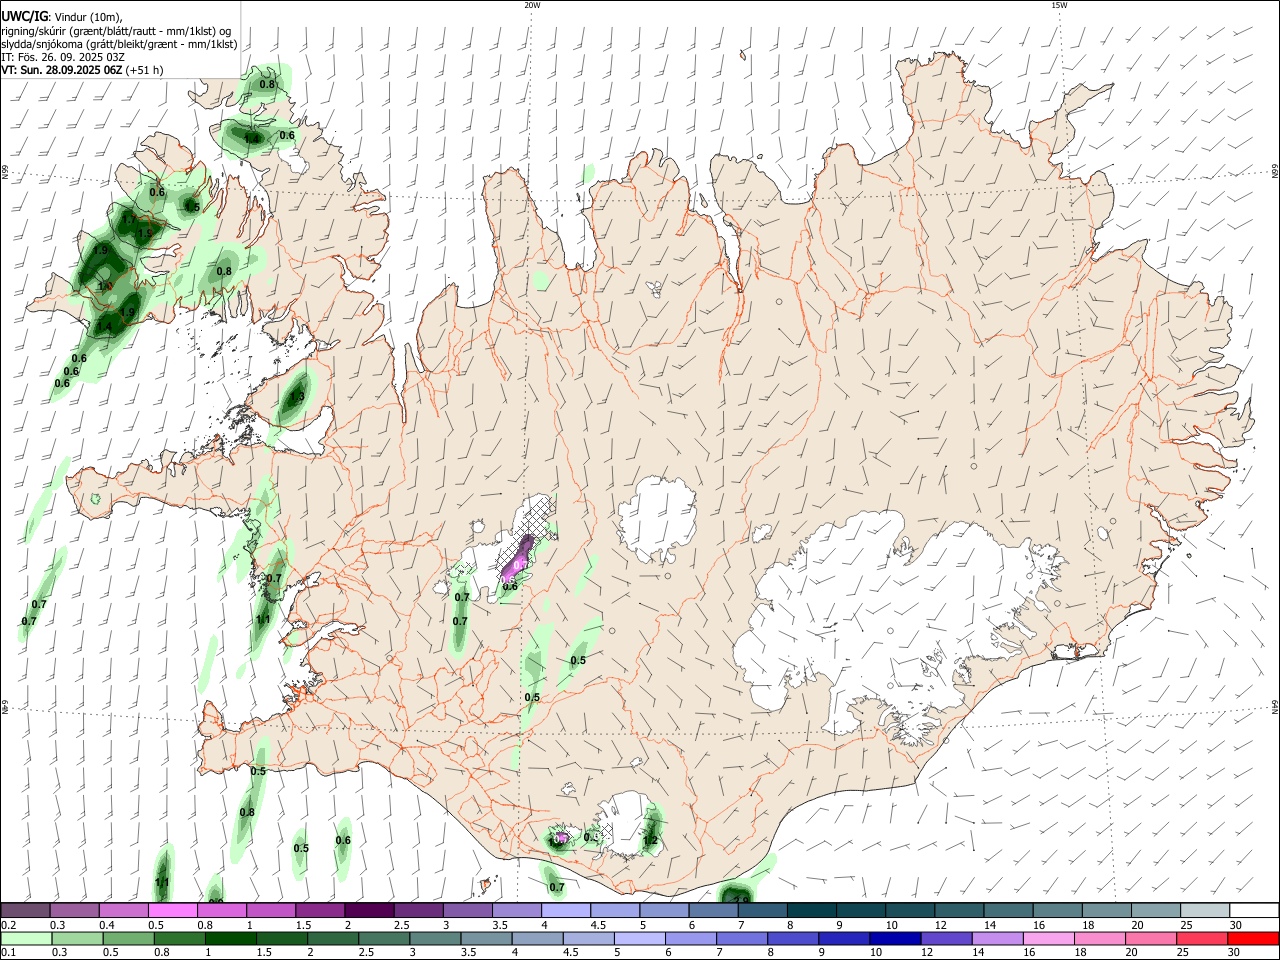
Task: Click the '25' label in the top legend row
Action: pyautogui.click(x=1185, y=925)
